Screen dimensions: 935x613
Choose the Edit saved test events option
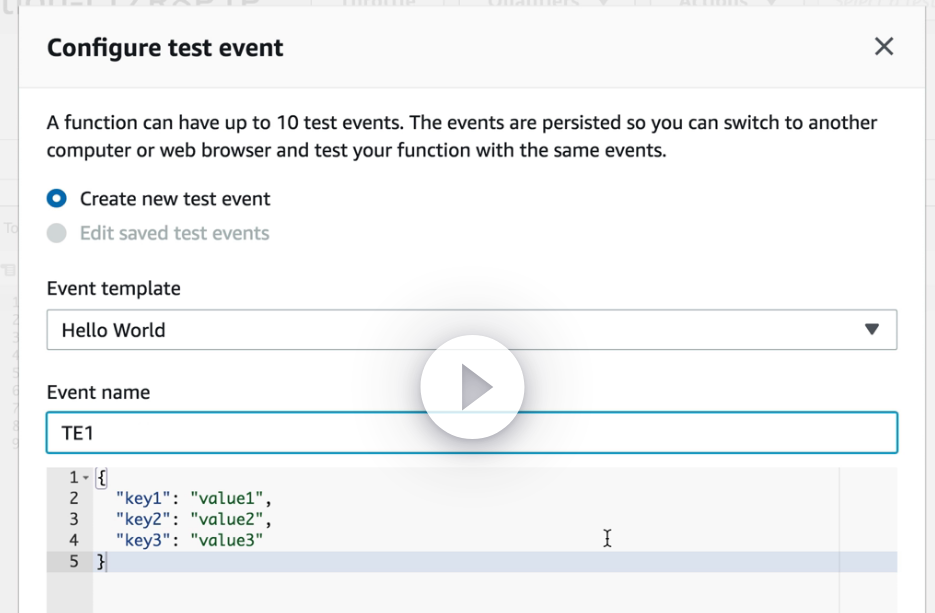(58, 233)
